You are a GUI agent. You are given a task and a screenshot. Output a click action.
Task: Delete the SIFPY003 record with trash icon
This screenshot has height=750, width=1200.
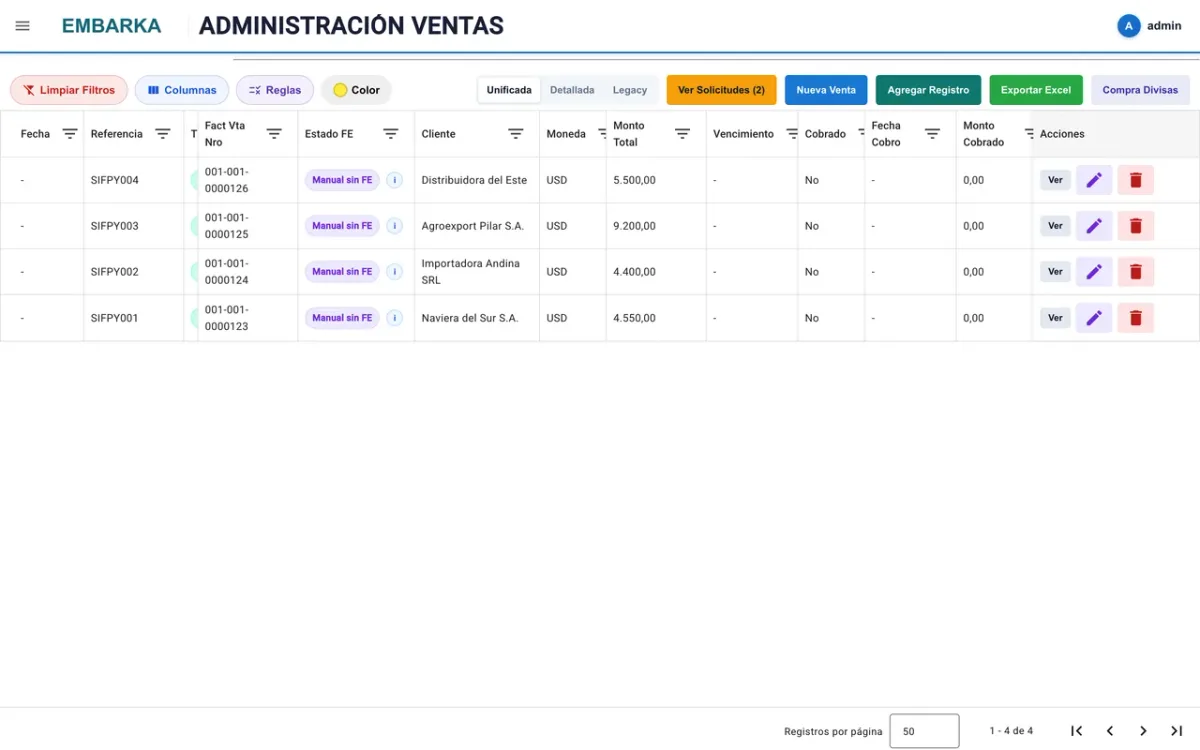[x=1136, y=226]
